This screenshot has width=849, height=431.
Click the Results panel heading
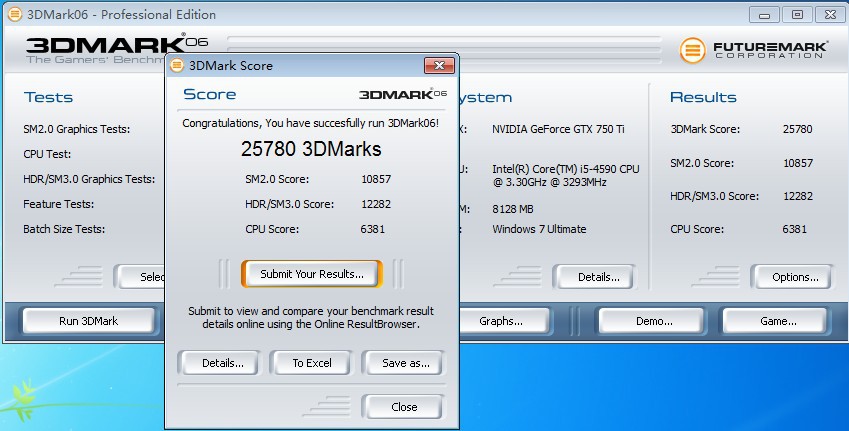pyautogui.click(x=703, y=97)
